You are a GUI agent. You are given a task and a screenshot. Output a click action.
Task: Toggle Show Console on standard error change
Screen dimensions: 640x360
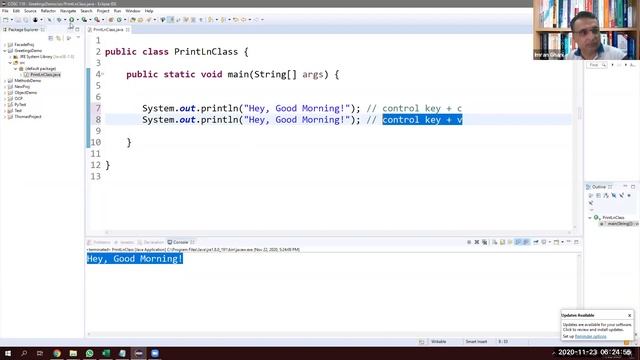526,242
